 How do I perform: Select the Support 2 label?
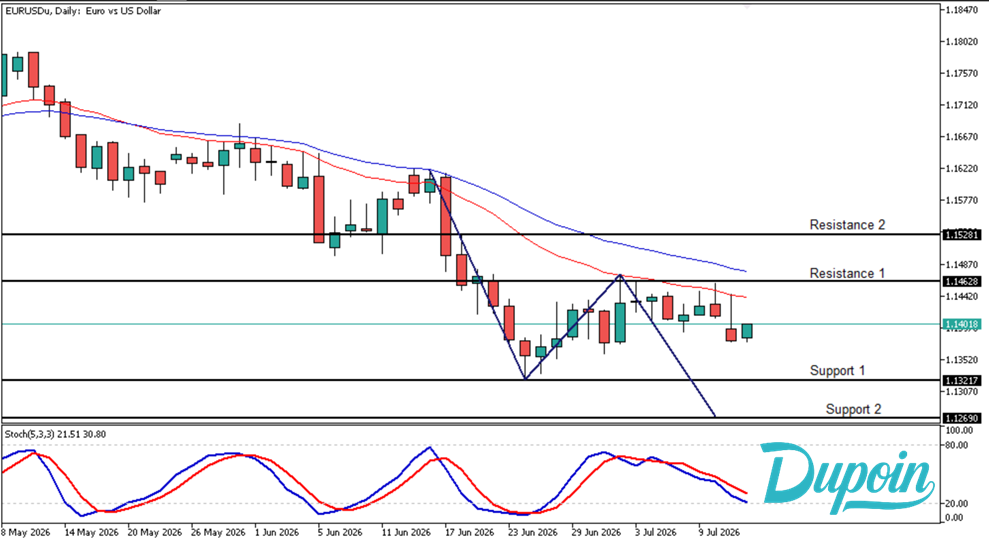point(853,409)
